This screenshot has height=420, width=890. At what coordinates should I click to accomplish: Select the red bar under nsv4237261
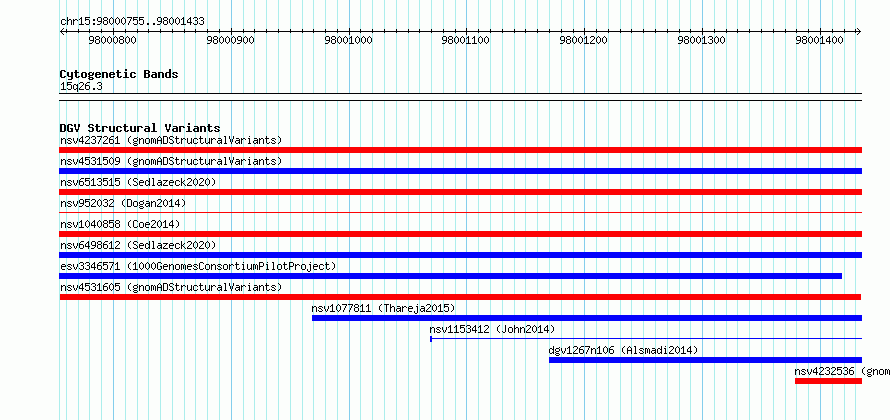[x=460, y=150]
